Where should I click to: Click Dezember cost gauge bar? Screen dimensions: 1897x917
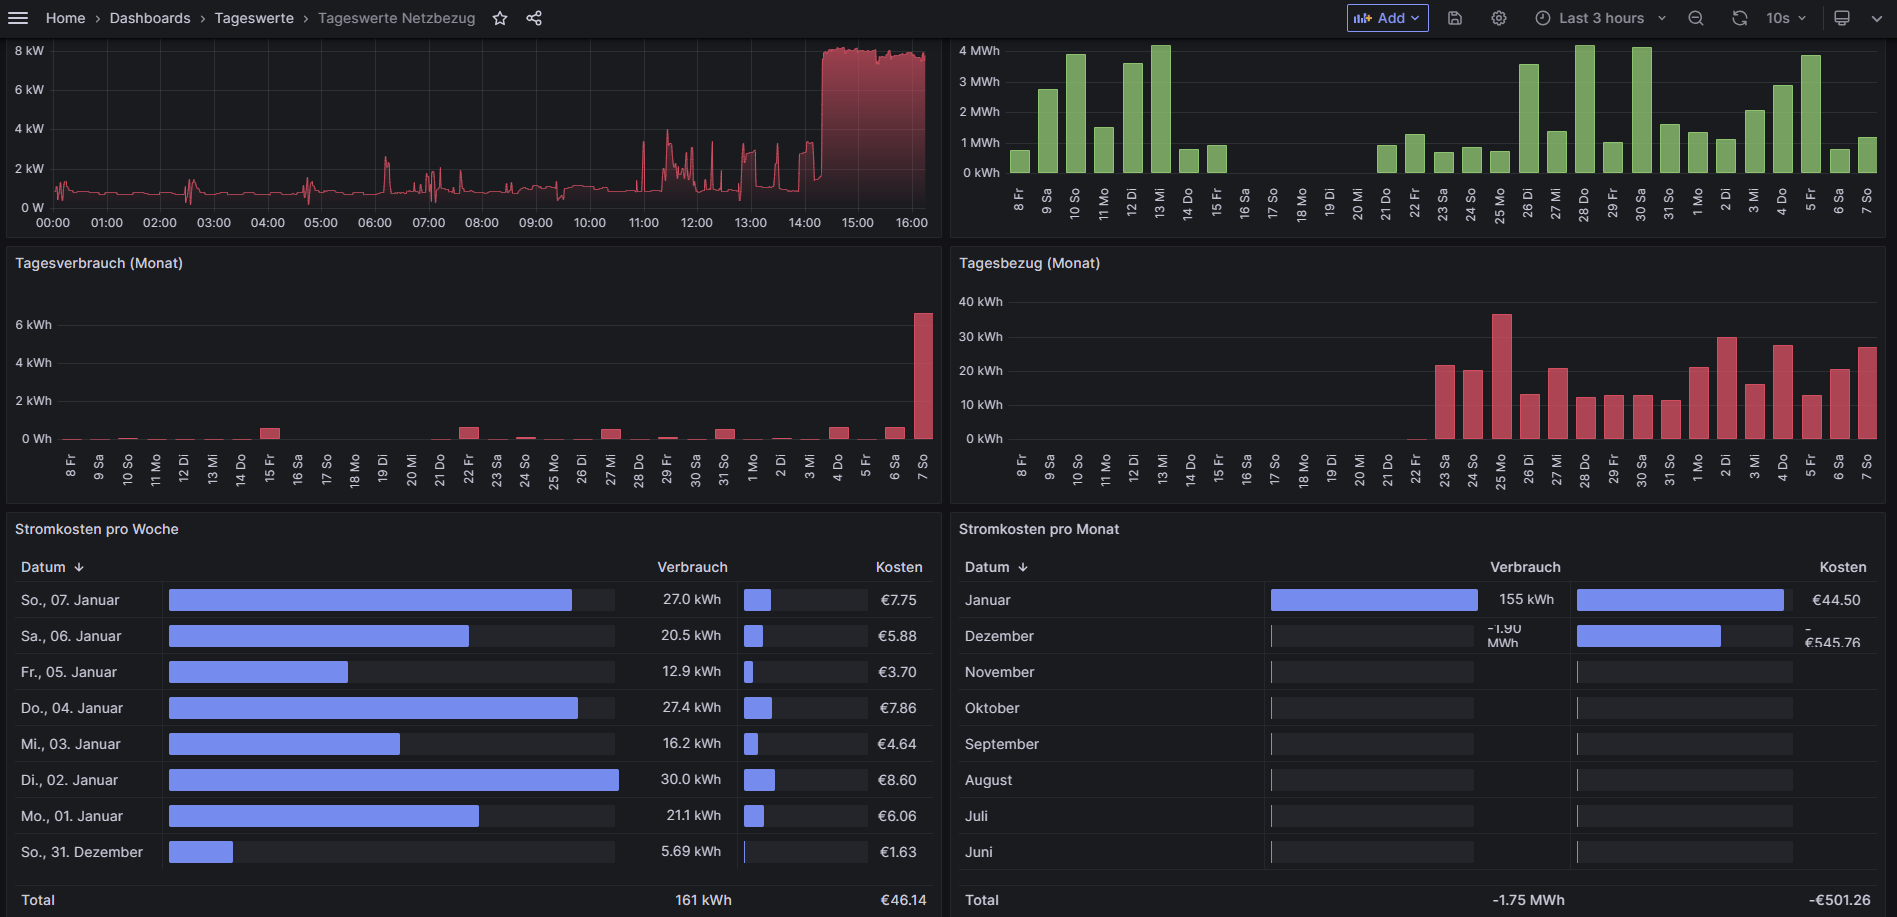[1648, 636]
